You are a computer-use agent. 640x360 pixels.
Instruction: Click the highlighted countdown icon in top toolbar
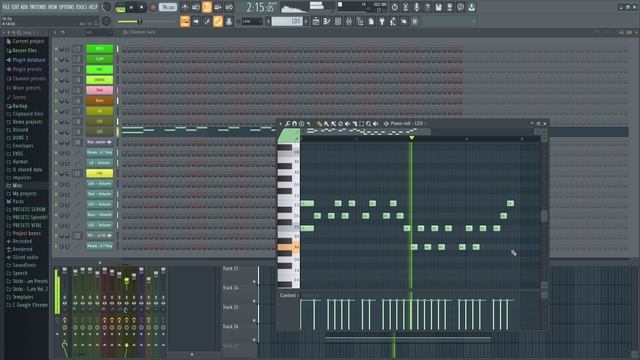click(207, 7)
